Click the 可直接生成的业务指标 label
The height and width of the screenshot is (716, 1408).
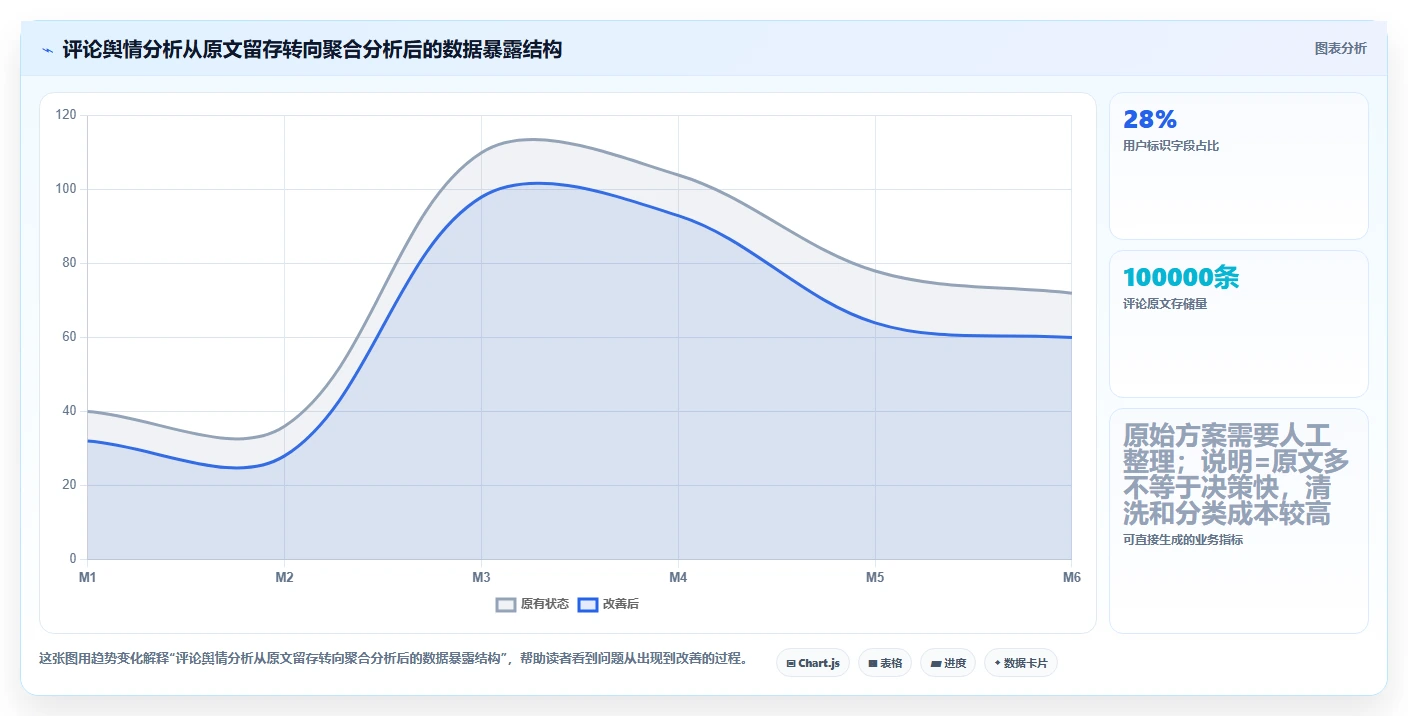(1183, 540)
